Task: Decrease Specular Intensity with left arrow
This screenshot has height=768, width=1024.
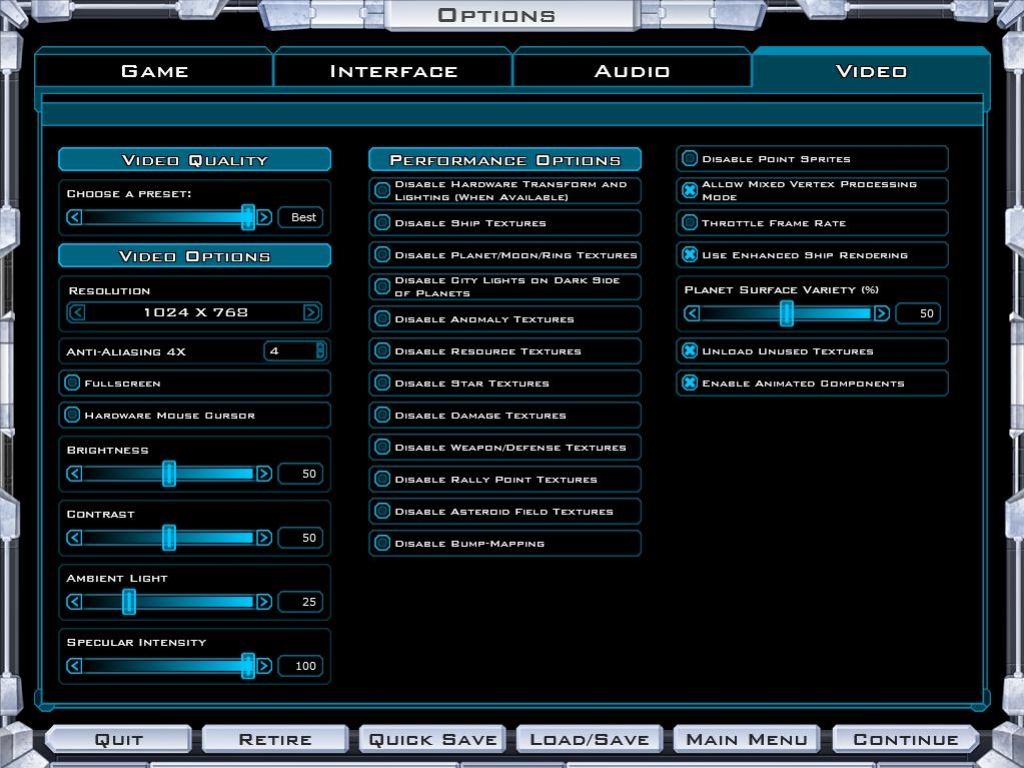Action: 74,665
